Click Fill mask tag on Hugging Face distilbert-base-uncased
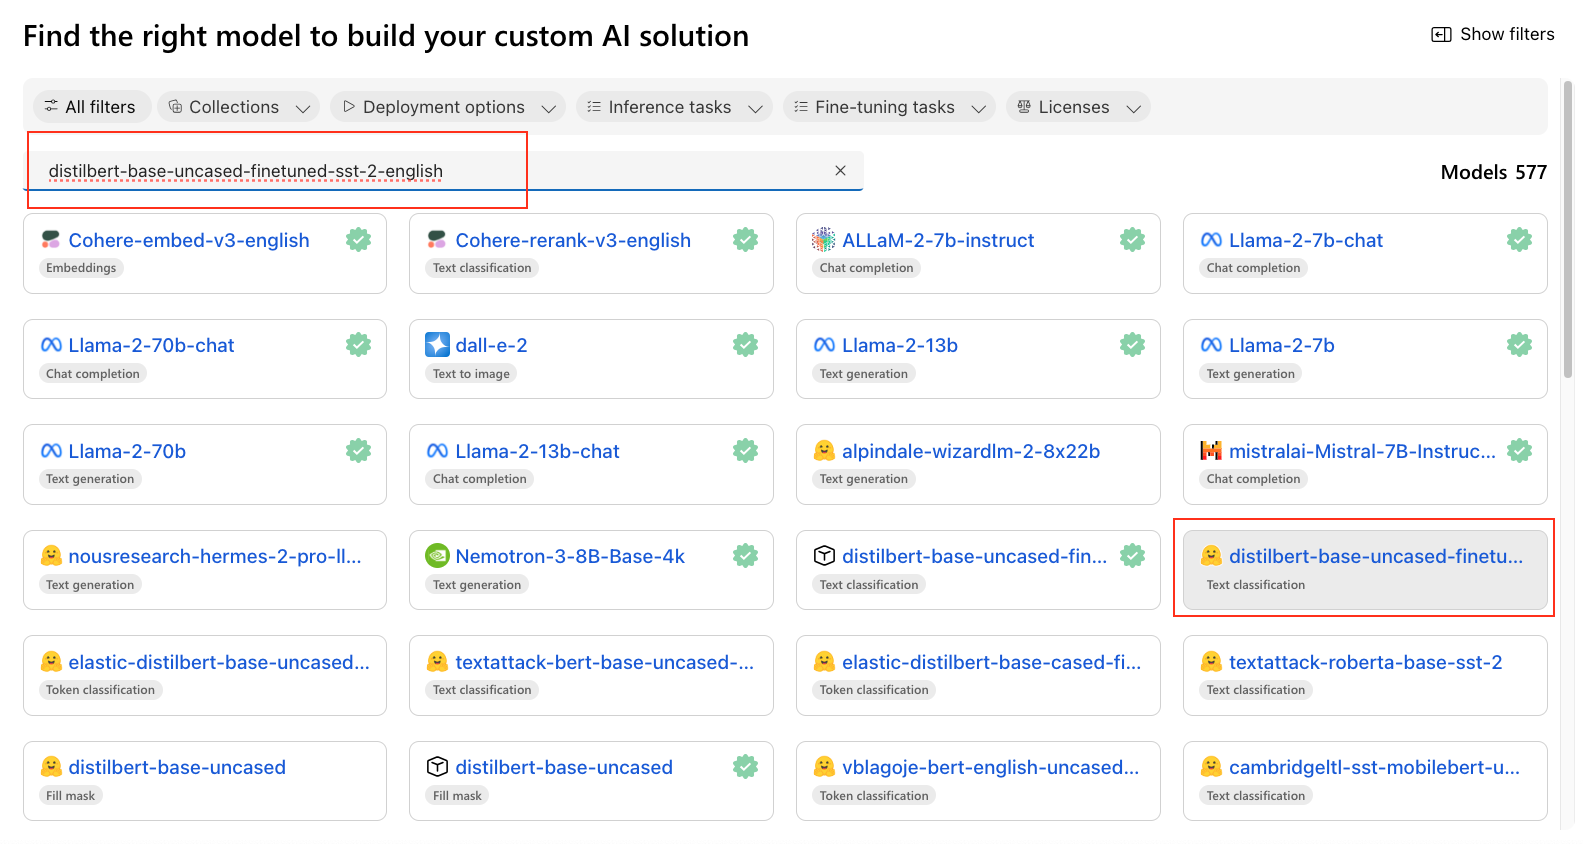 71,796
